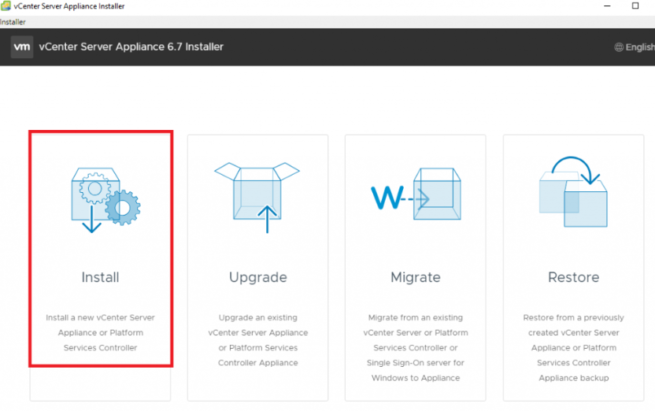Click the vm logo in header

click(x=22, y=47)
